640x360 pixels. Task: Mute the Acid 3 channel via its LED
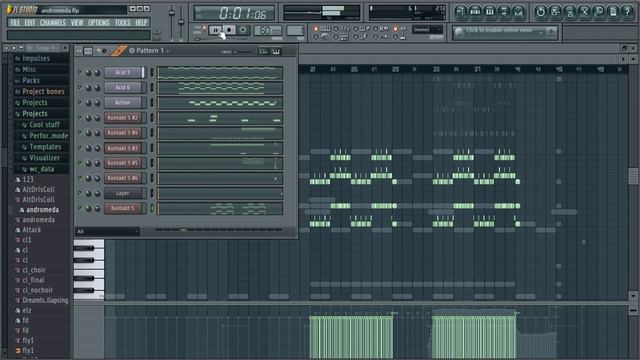[x=80, y=73]
